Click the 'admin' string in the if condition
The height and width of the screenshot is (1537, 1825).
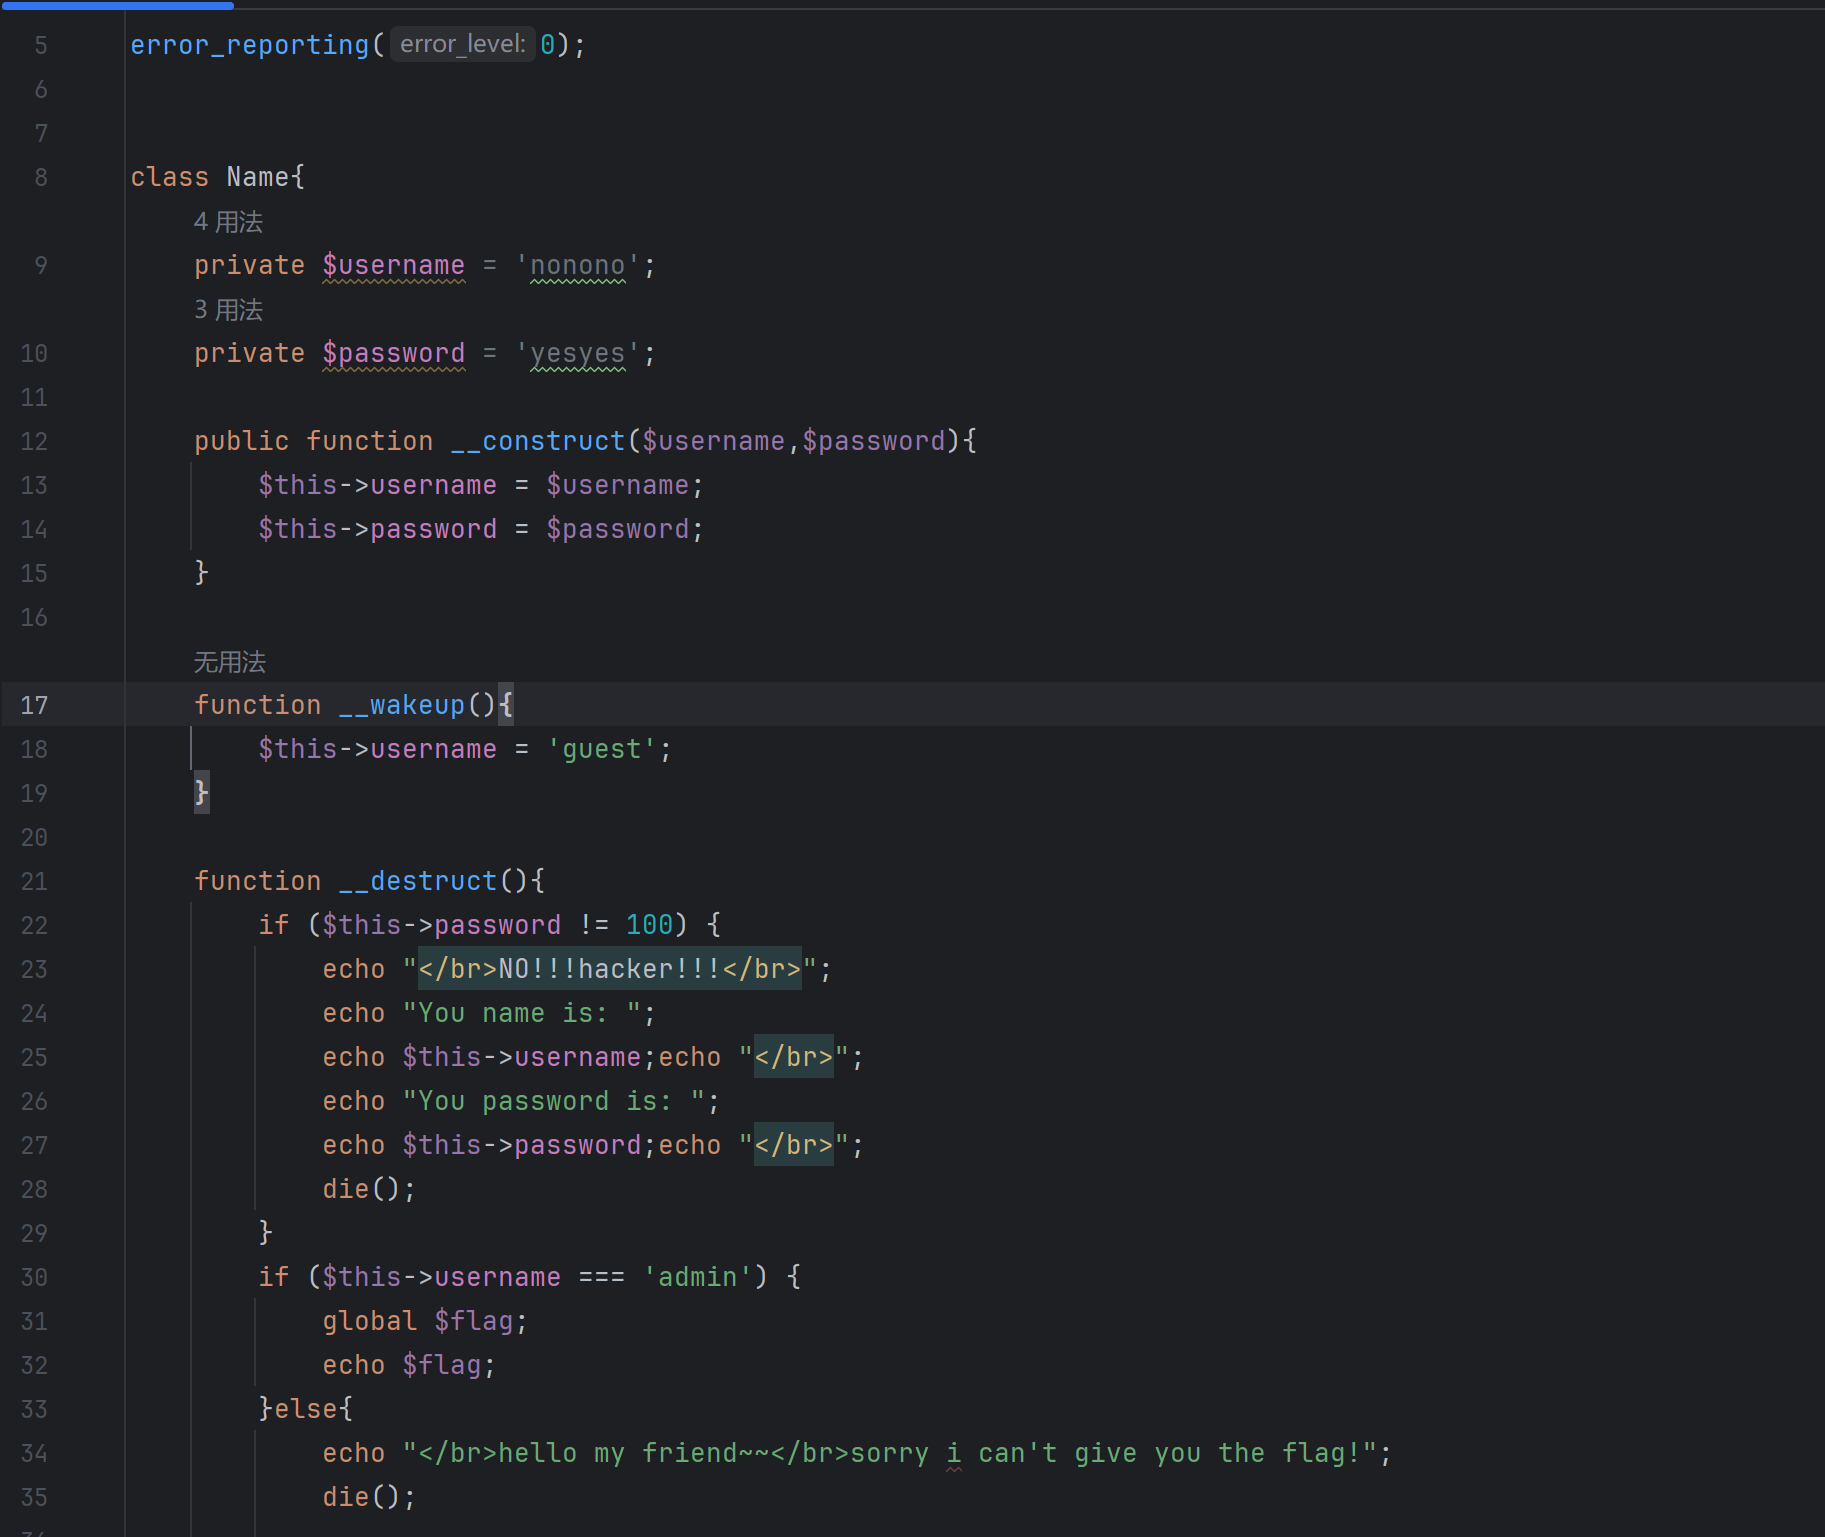pyautogui.click(x=697, y=1278)
